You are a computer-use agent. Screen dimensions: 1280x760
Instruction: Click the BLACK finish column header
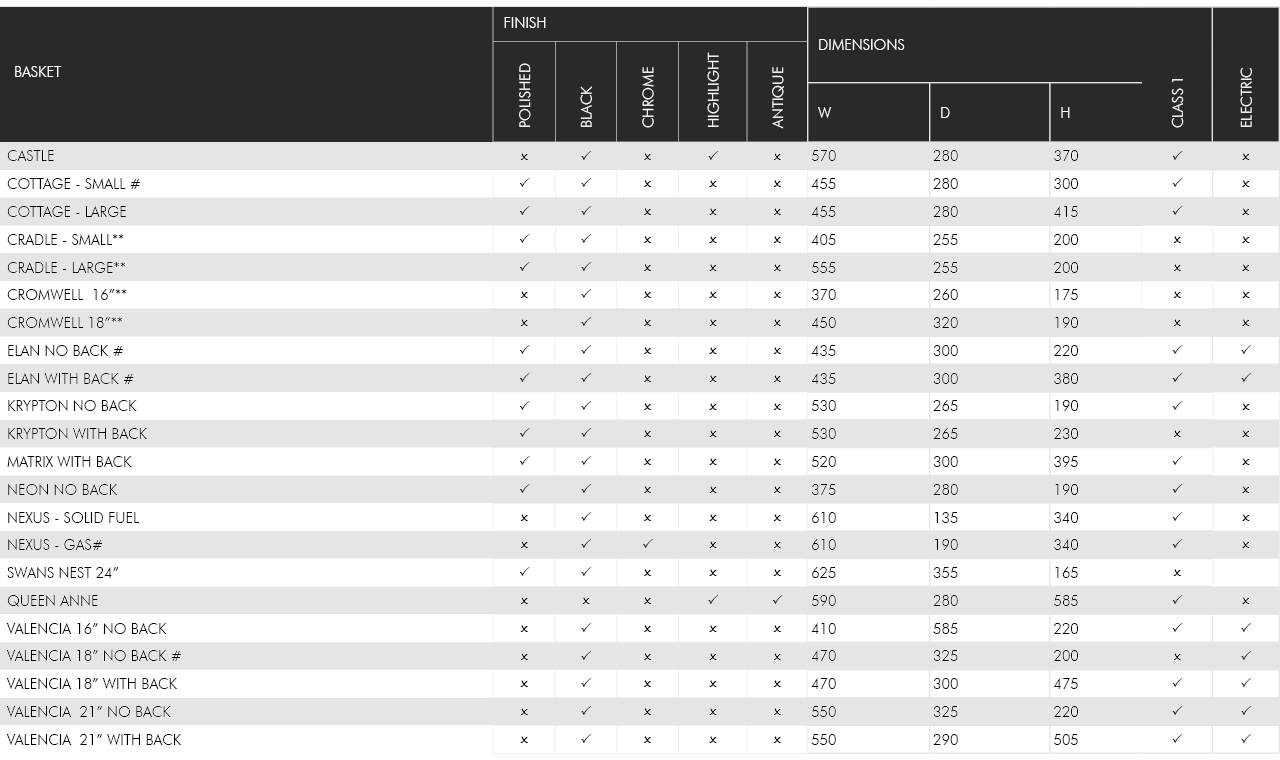[x=586, y=107]
